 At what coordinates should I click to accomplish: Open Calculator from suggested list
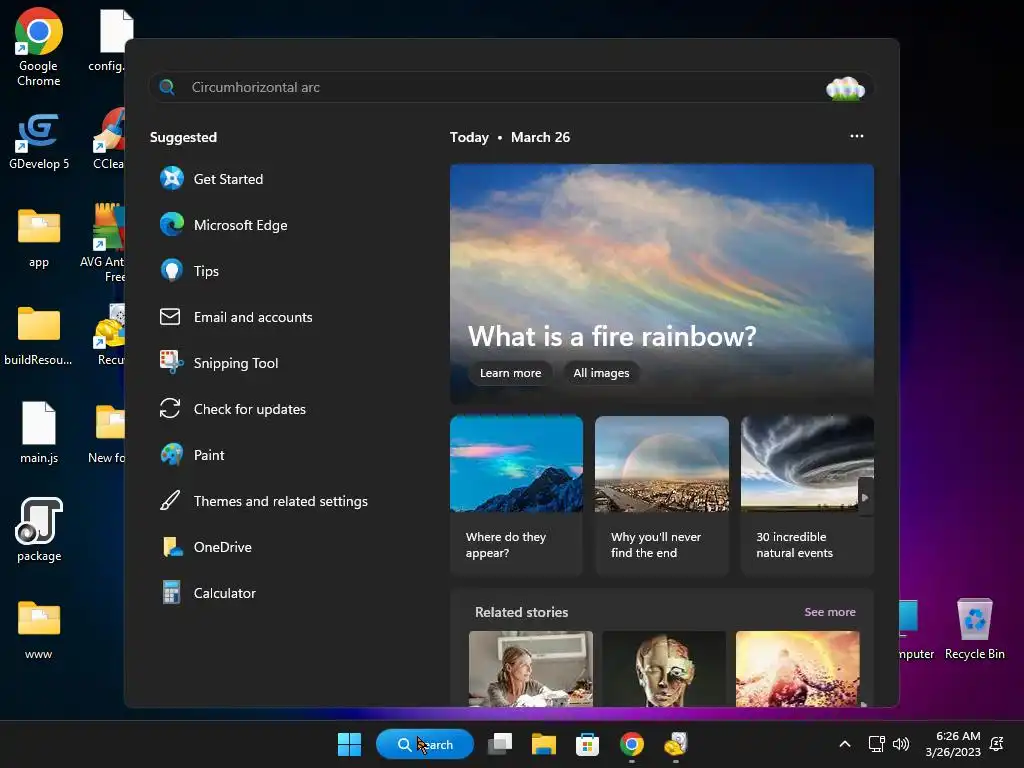click(x=208, y=593)
